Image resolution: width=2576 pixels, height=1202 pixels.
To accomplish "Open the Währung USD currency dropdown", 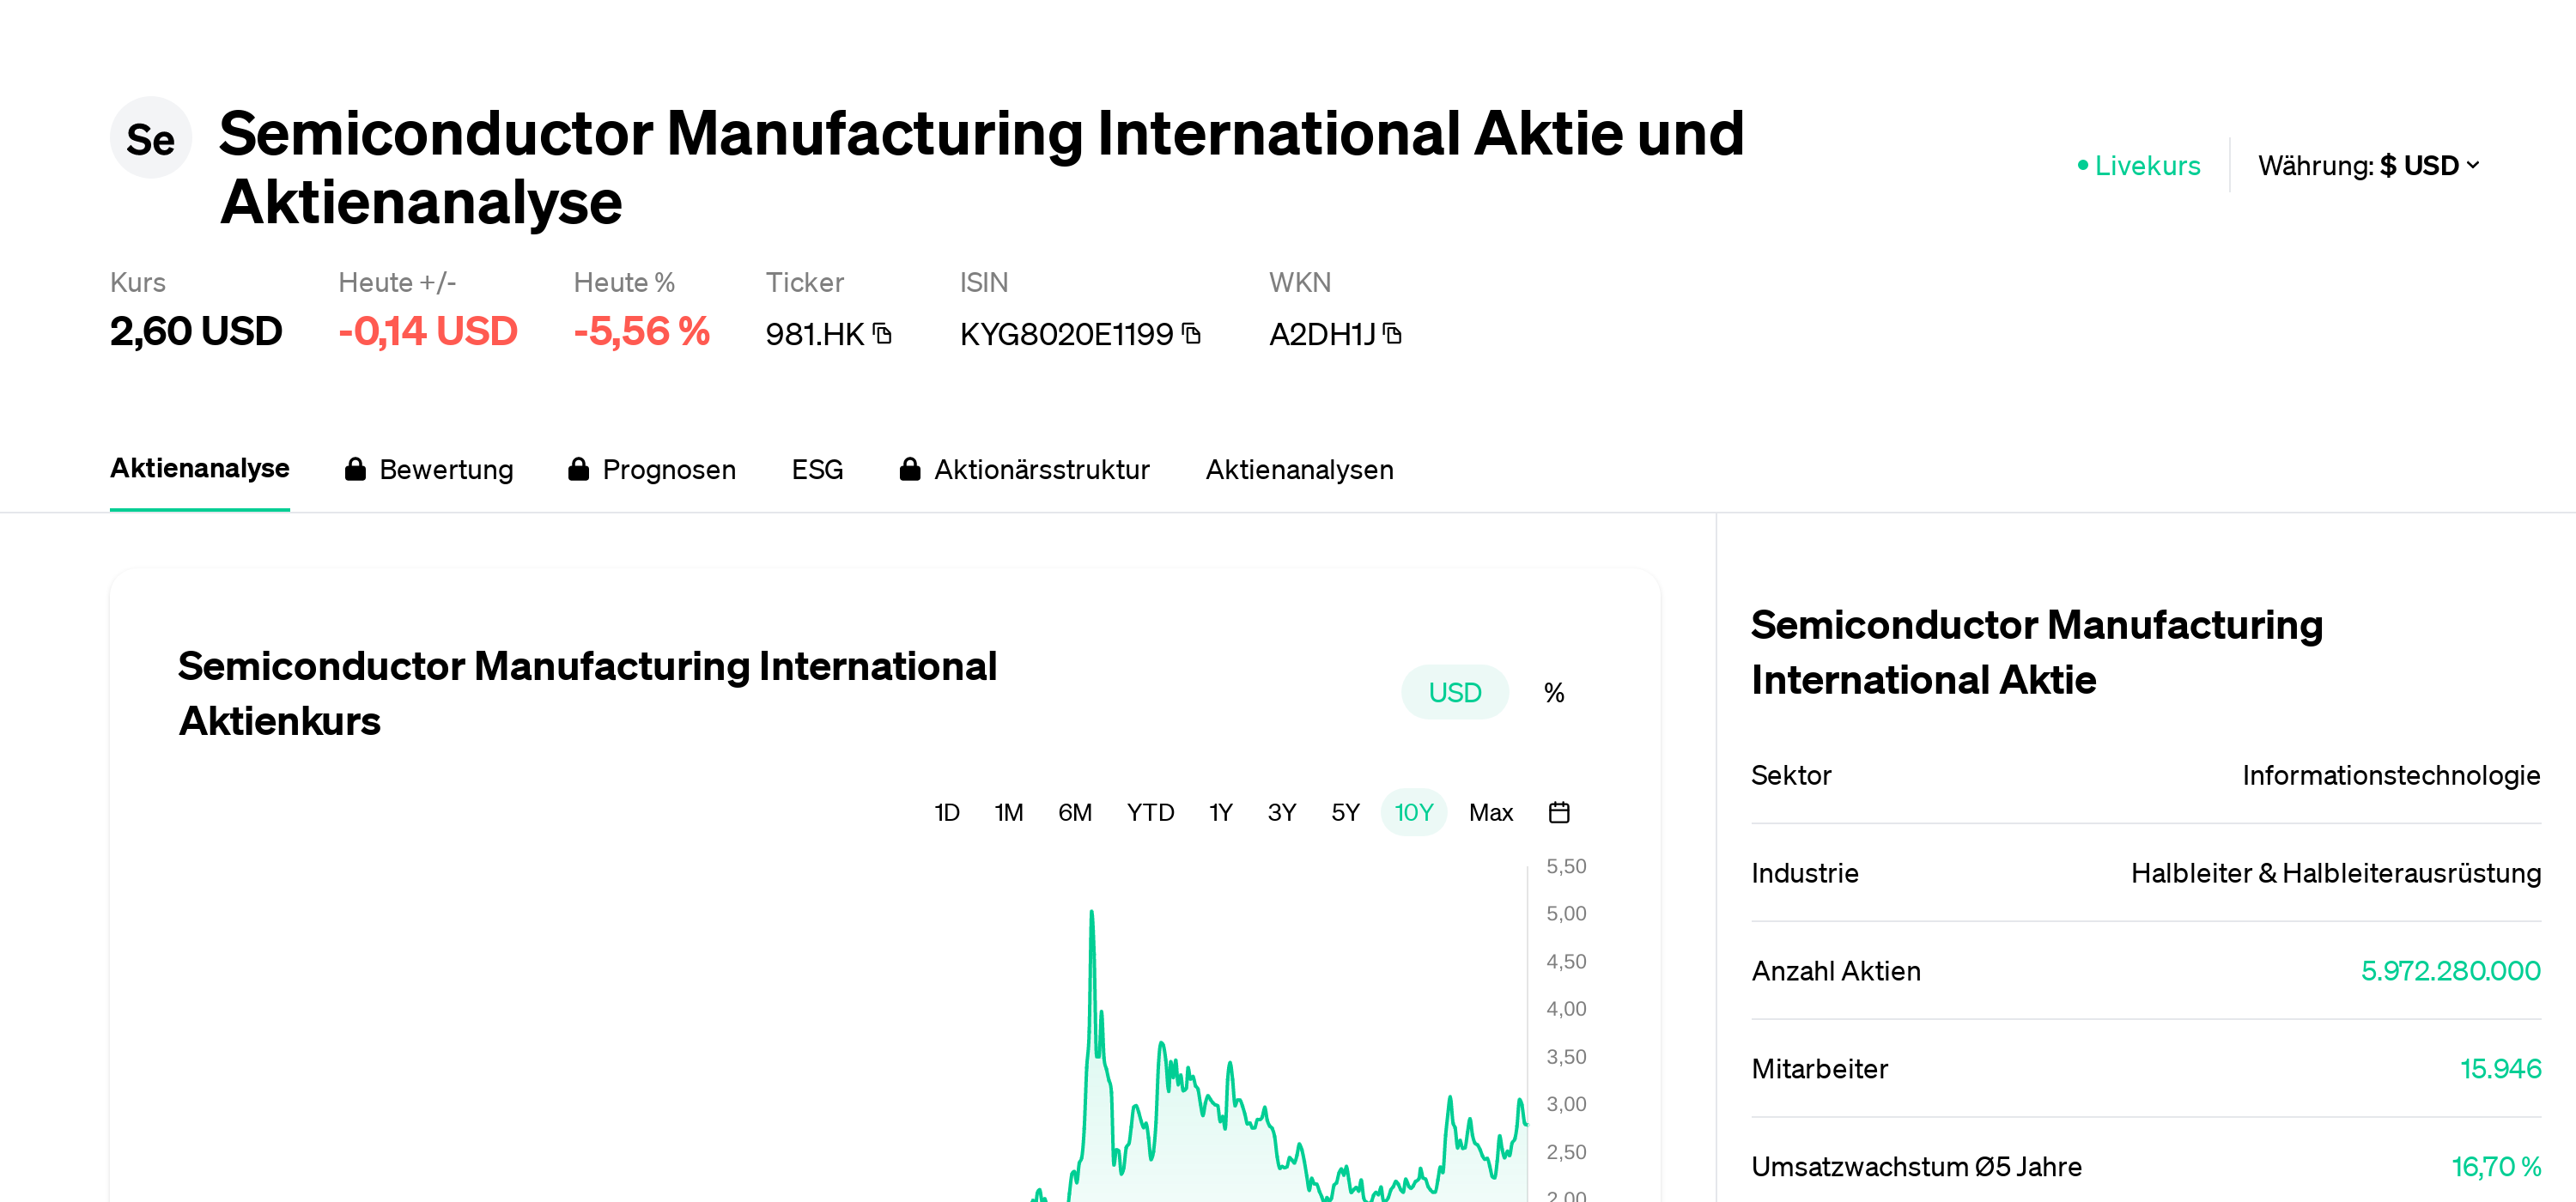I will tap(2367, 165).
